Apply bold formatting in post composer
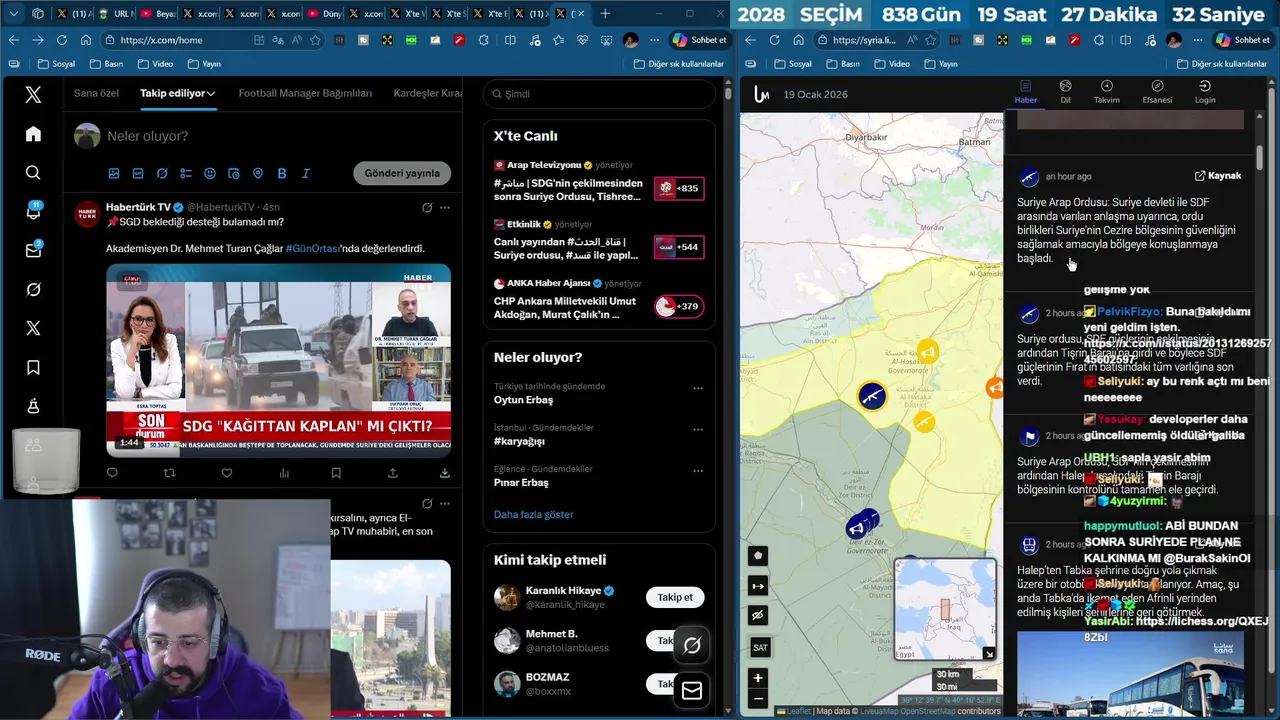The height and width of the screenshot is (720, 1280). (282, 173)
